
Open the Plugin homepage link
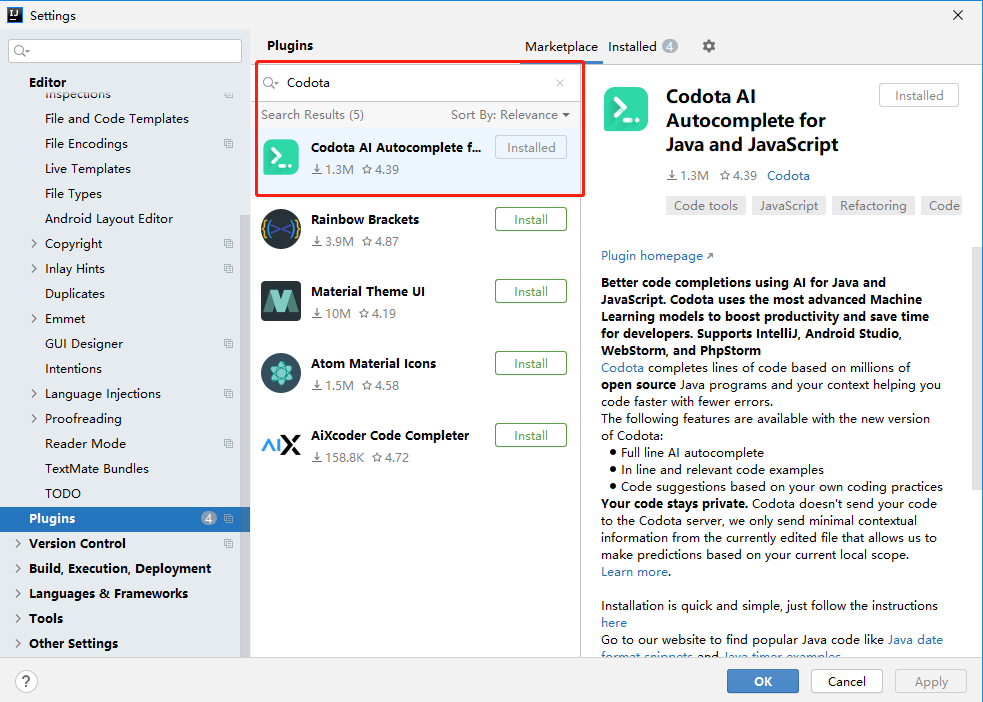(x=656, y=256)
